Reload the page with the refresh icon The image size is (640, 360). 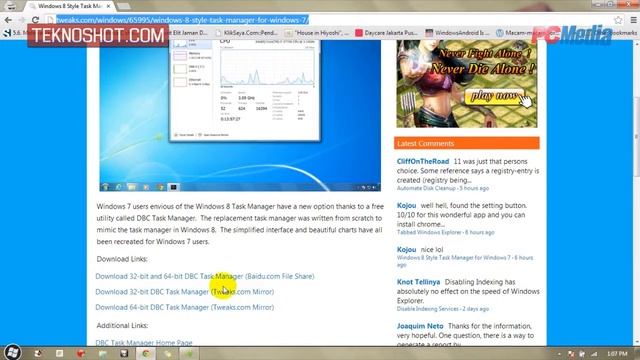click(x=36, y=20)
